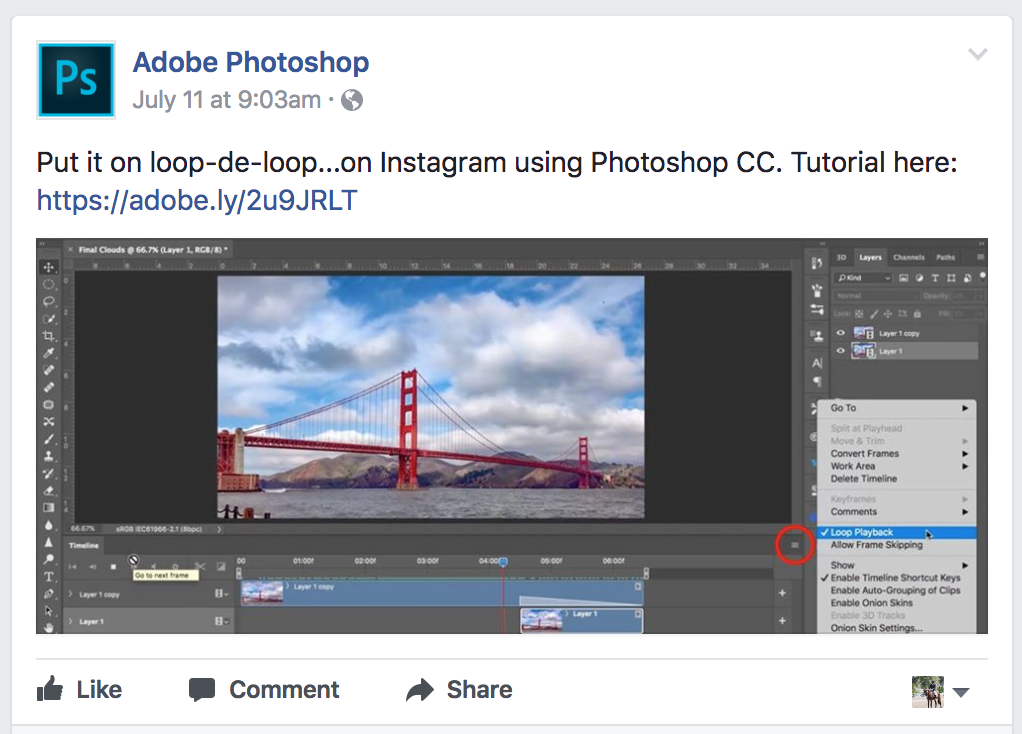This screenshot has height=734, width=1022.
Task: Open the timeline panel flyout menu
Action: pyautogui.click(x=795, y=545)
